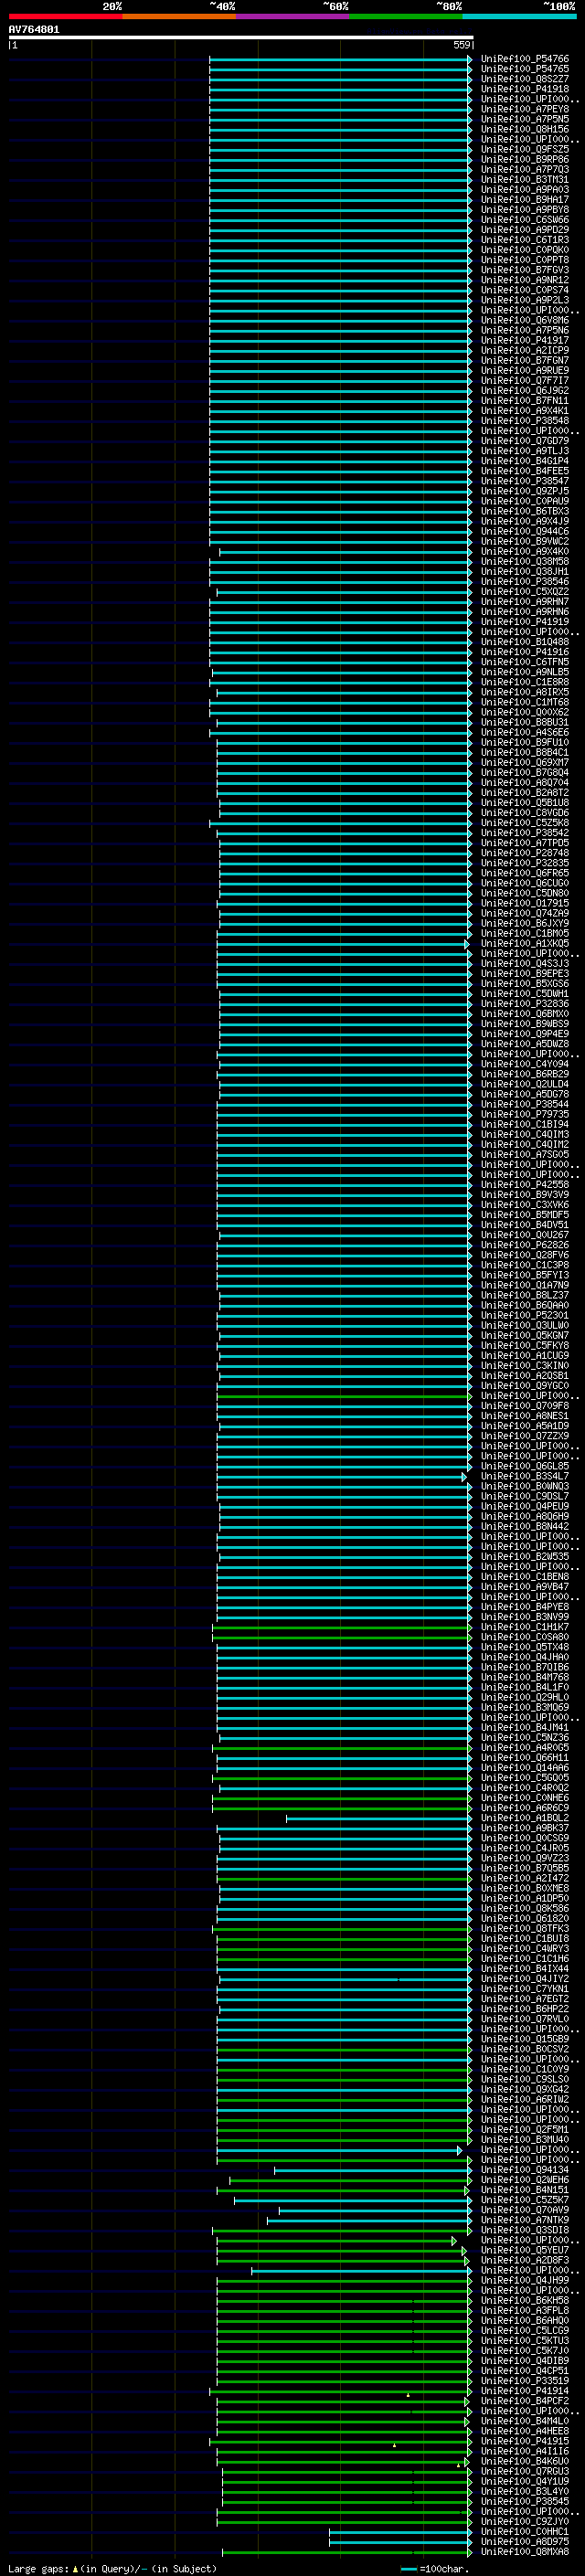Click the UniRef100_A9NR12 label

(524, 280)
